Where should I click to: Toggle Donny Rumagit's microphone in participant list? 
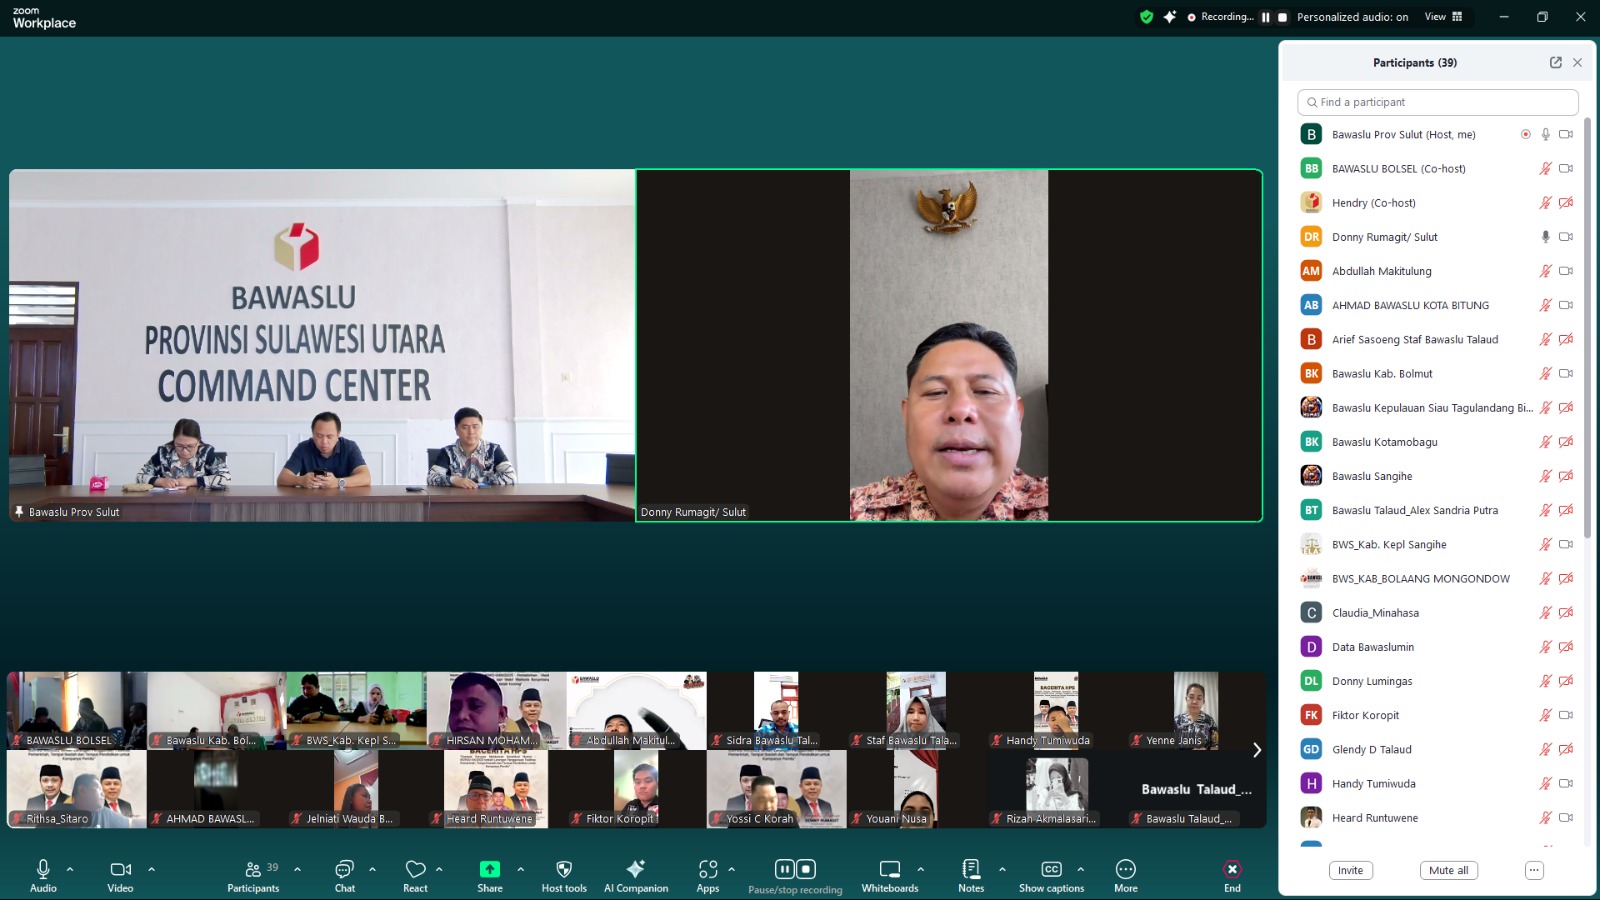click(1545, 237)
